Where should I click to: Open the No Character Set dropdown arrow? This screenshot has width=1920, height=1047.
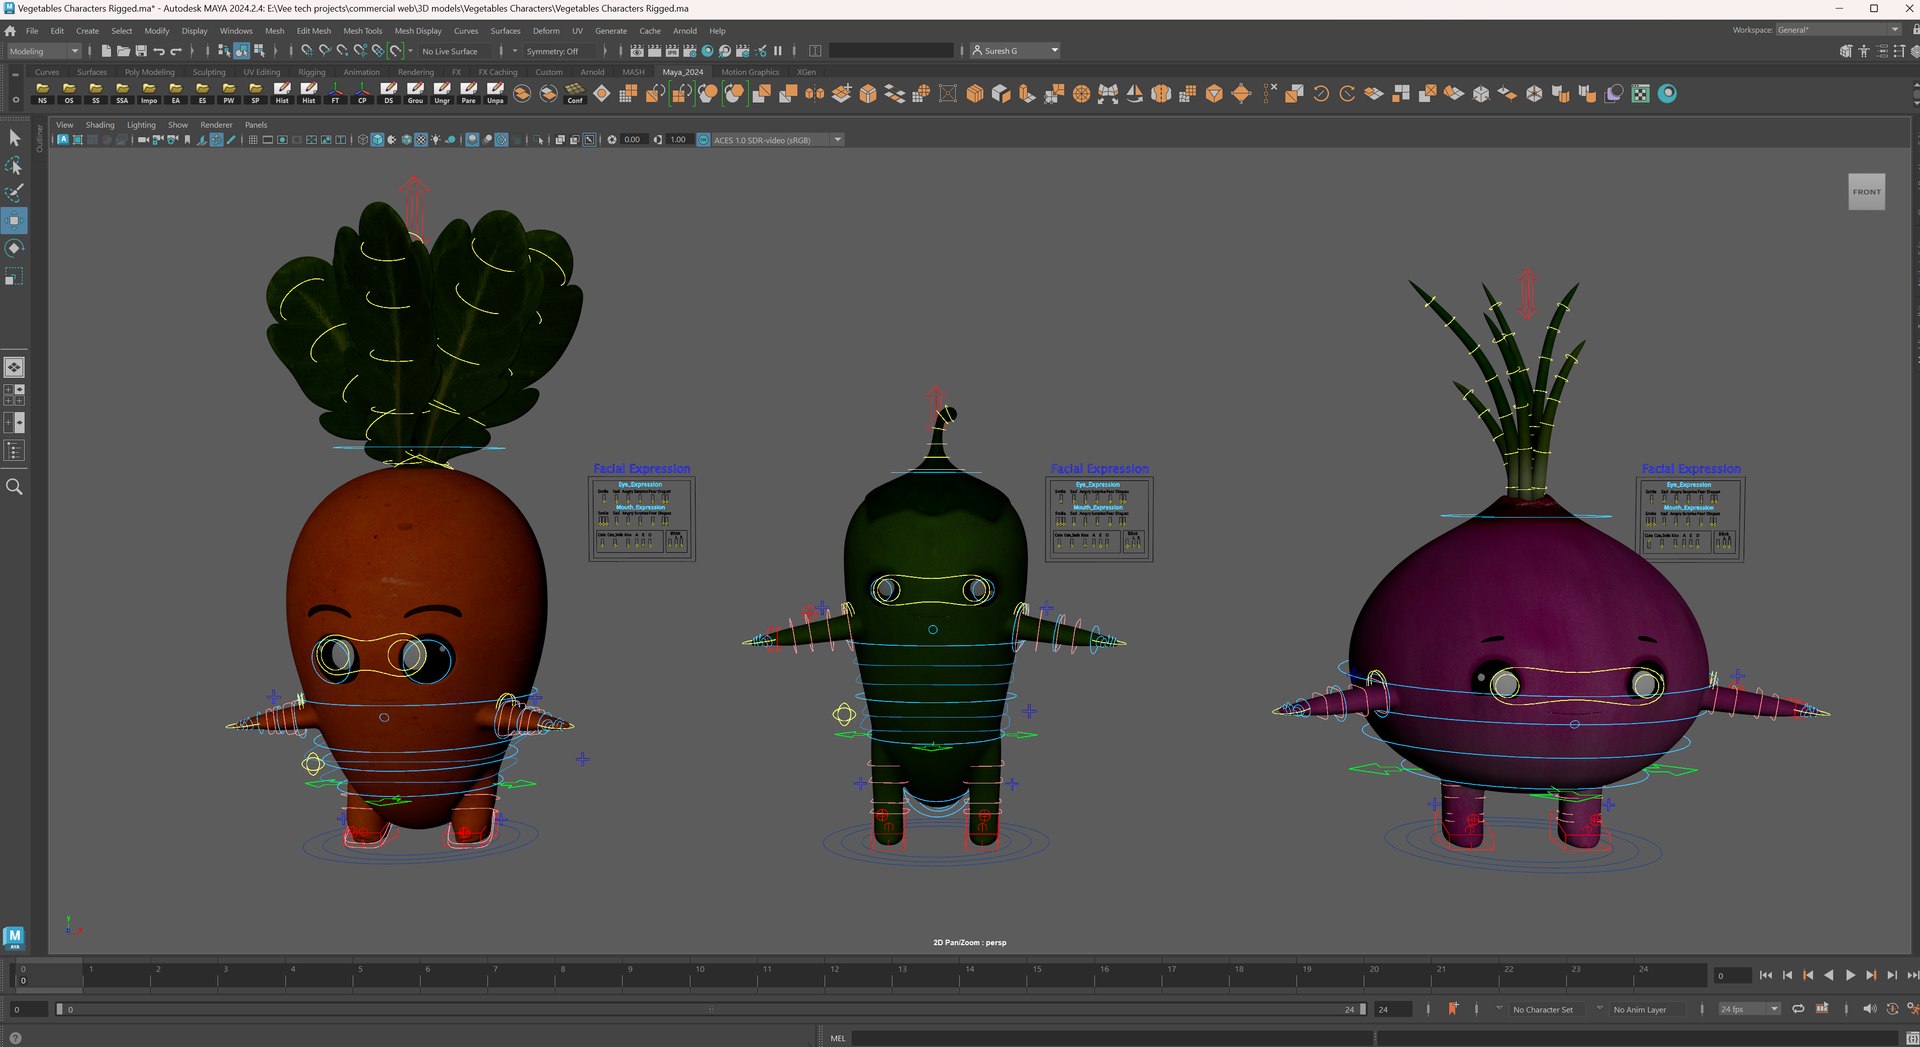pyautogui.click(x=1499, y=1008)
